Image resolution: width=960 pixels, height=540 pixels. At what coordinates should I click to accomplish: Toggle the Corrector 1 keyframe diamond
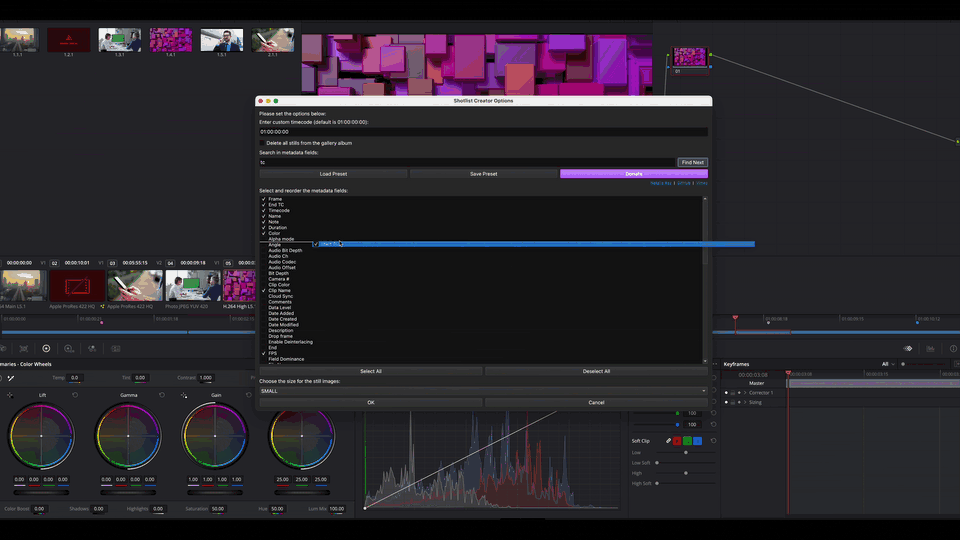[739, 392]
